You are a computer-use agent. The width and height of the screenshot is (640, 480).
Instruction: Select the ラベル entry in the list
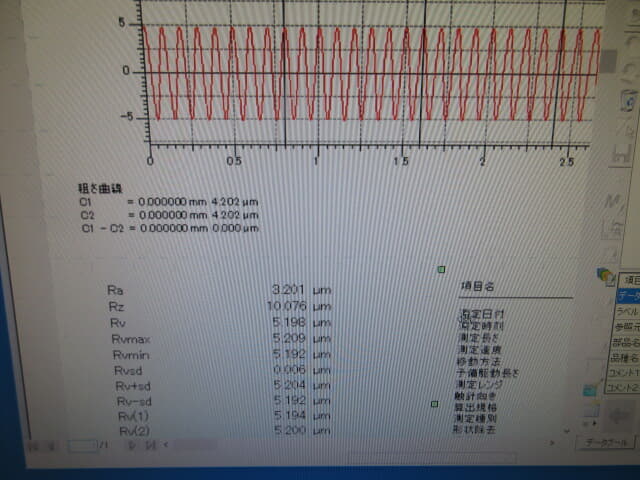628,311
